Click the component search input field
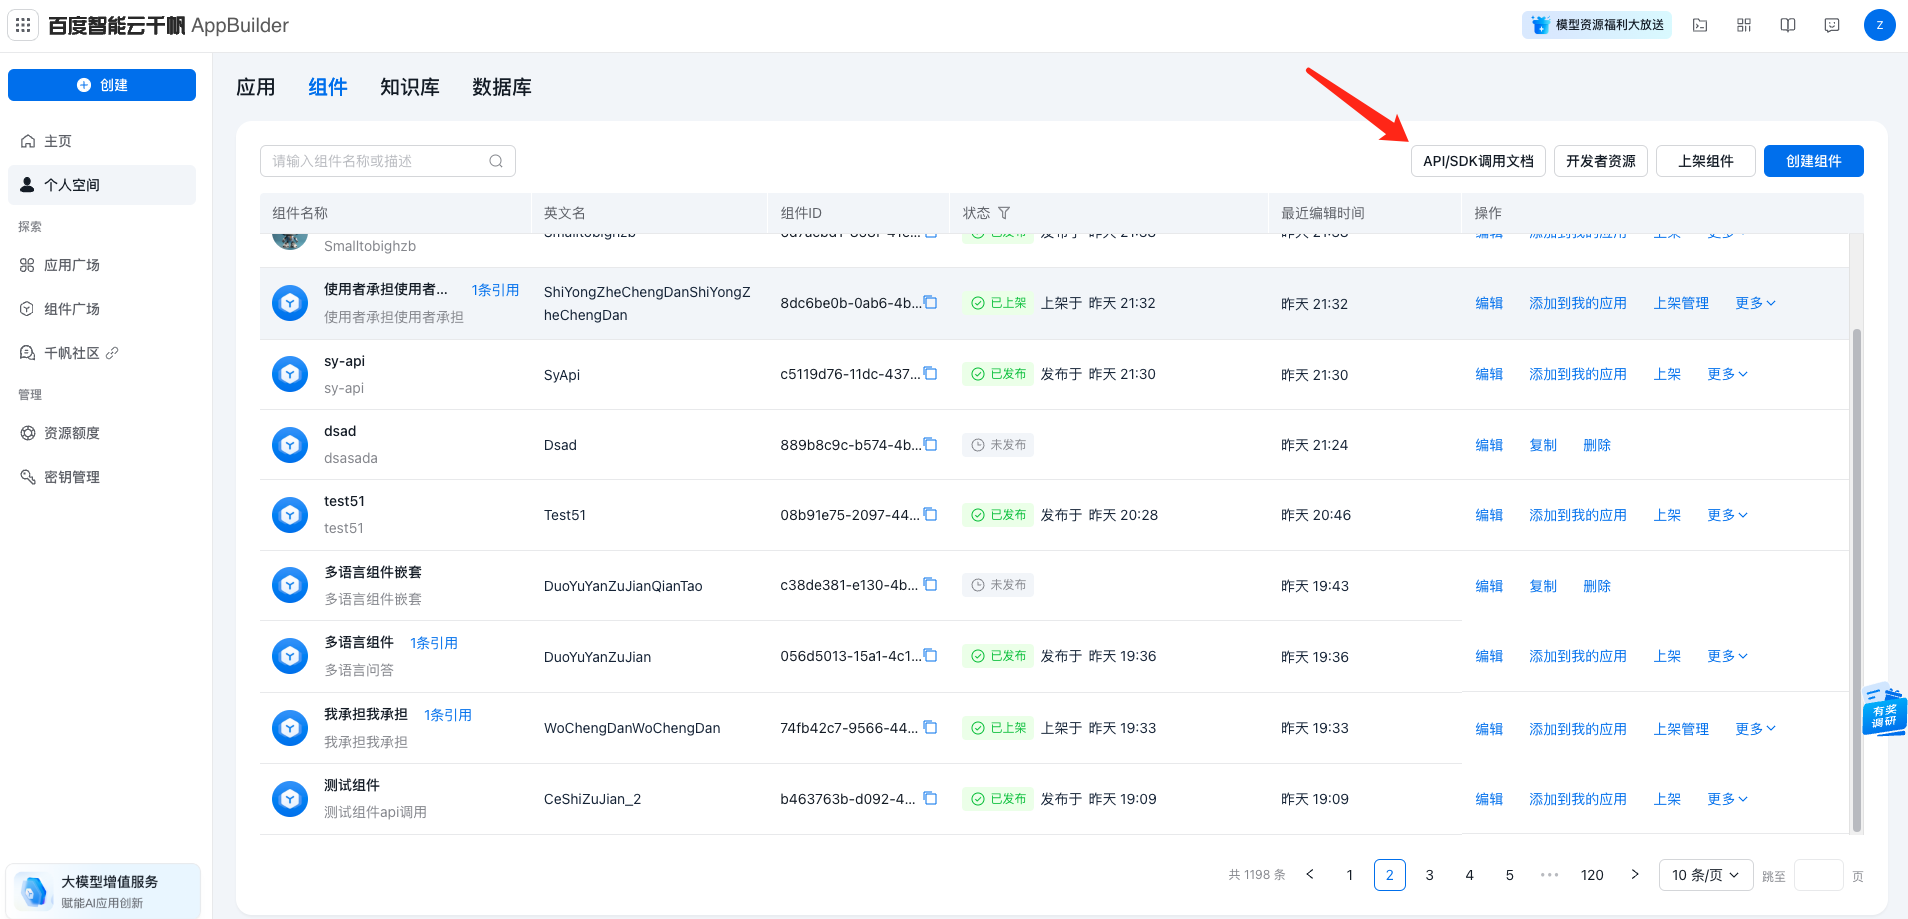The height and width of the screenshot is (919, 1908). [388, 161]
